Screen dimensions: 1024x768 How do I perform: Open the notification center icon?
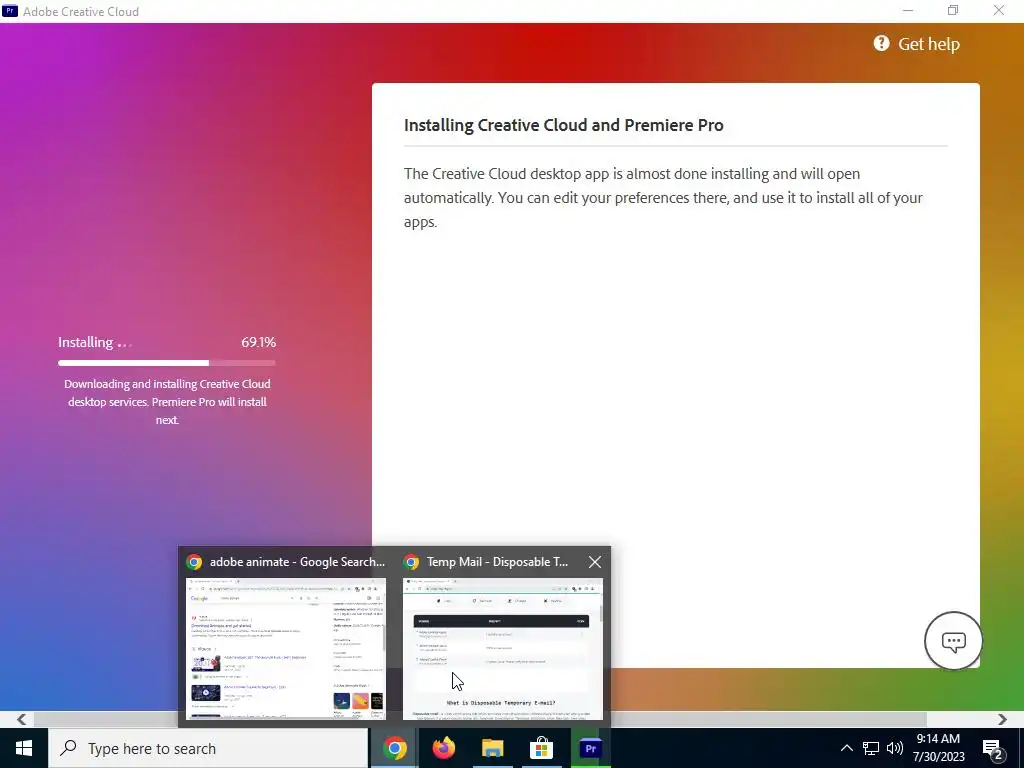(x=992, y=749)
